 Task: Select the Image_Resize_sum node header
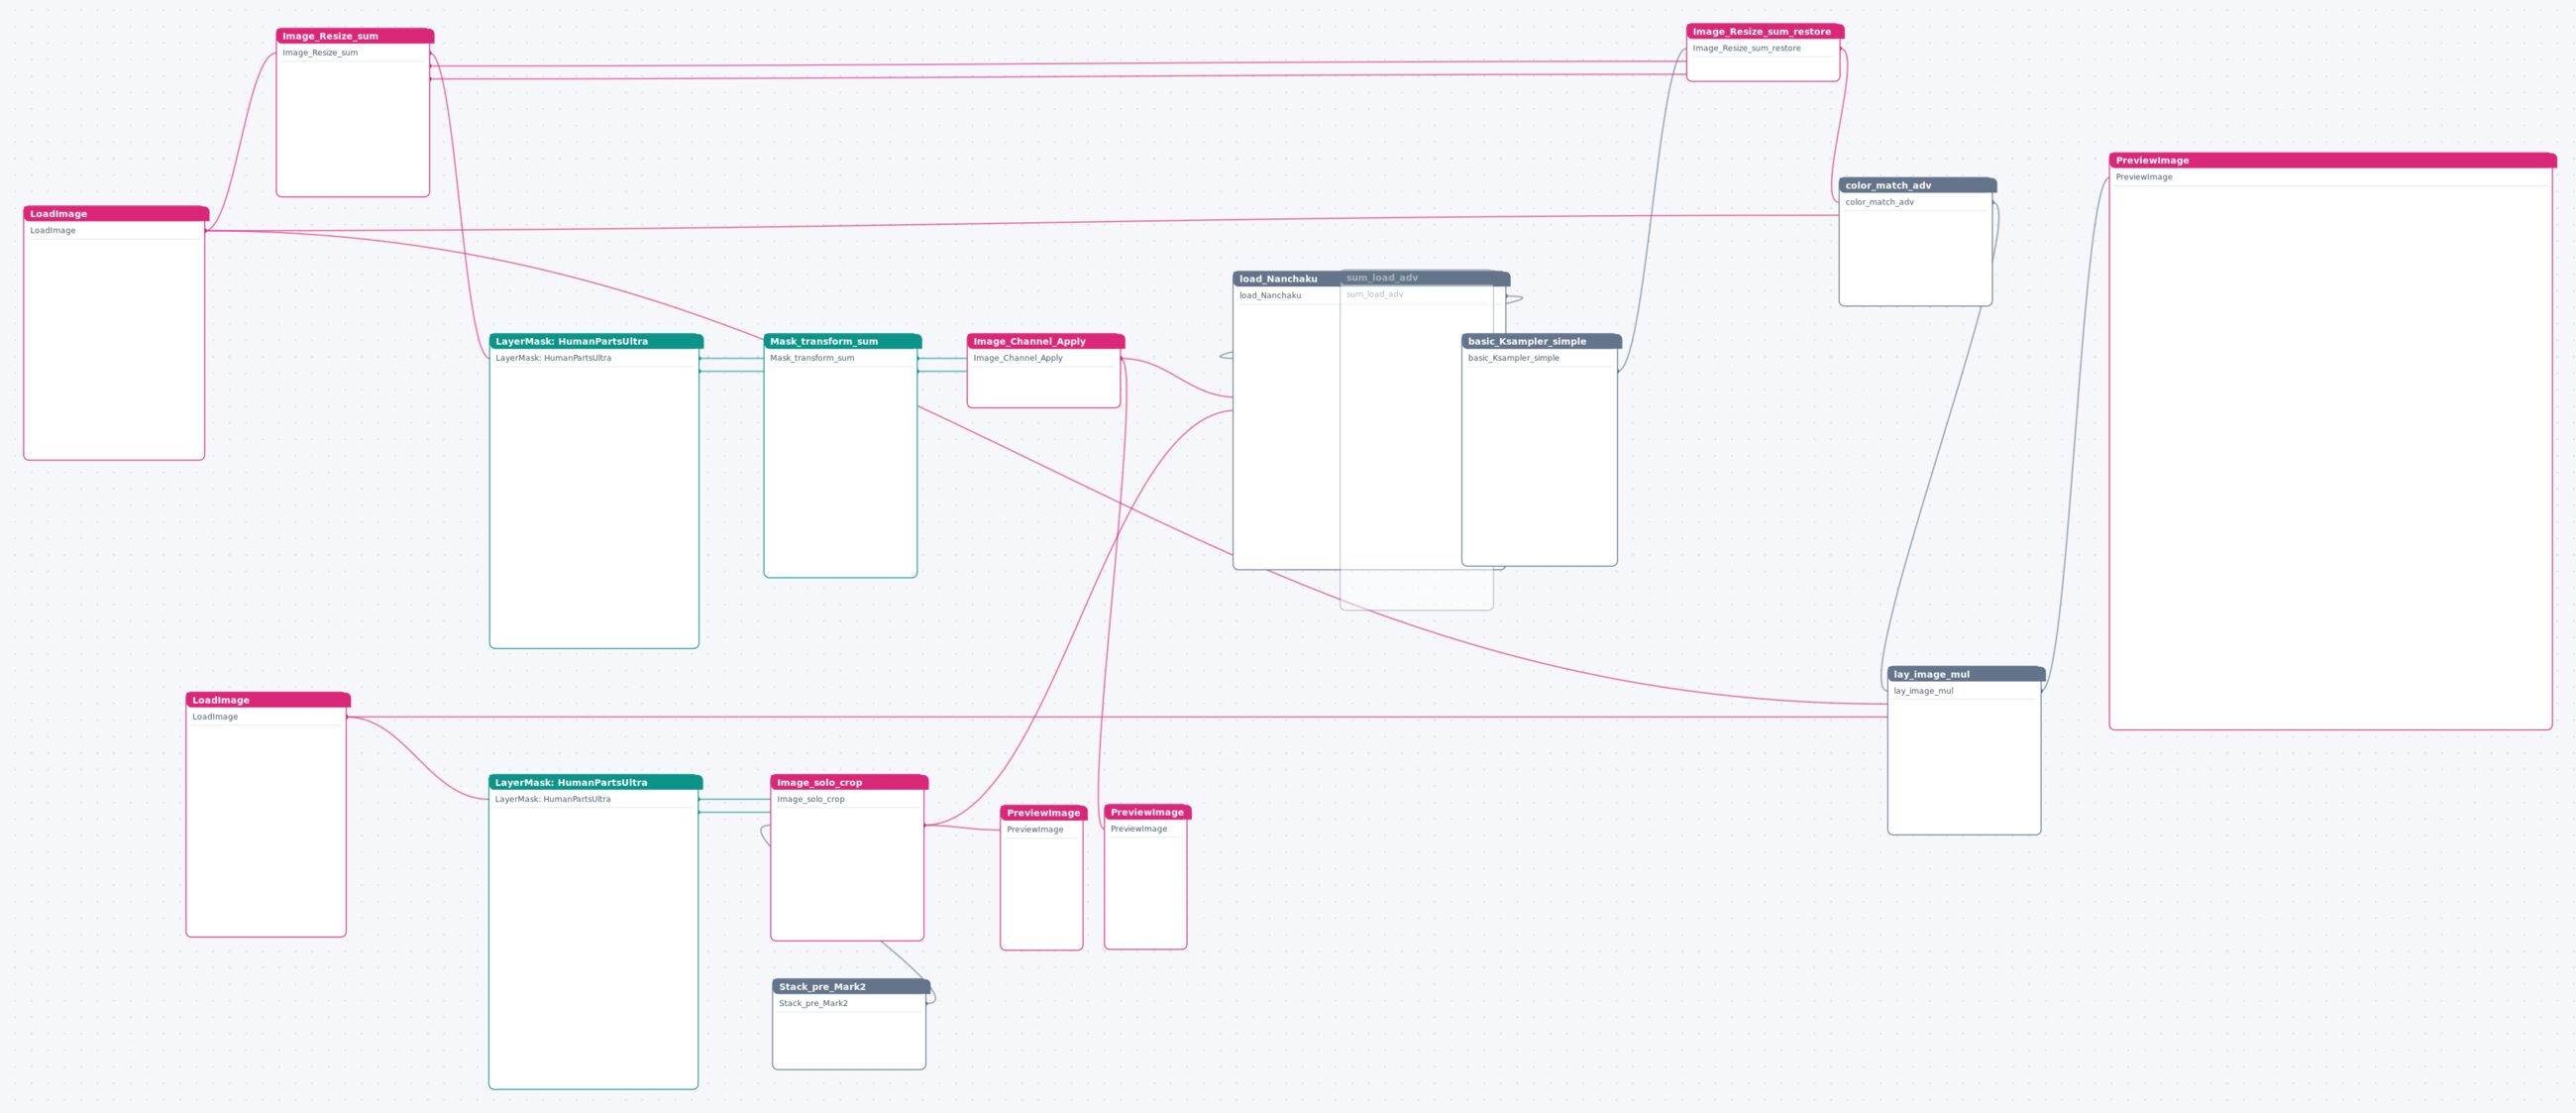(x=355, y=36)
